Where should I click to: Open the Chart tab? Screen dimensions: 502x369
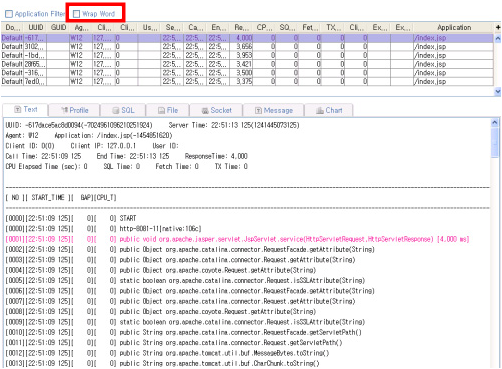tap(329, 110)
